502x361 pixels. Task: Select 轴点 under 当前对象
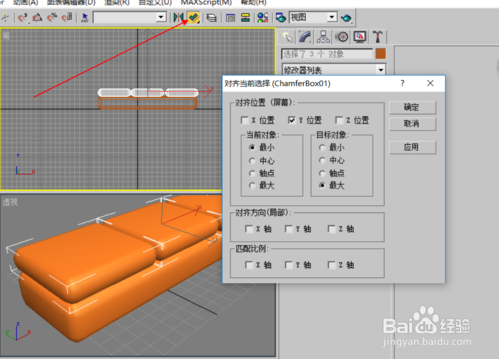[252, 173]
